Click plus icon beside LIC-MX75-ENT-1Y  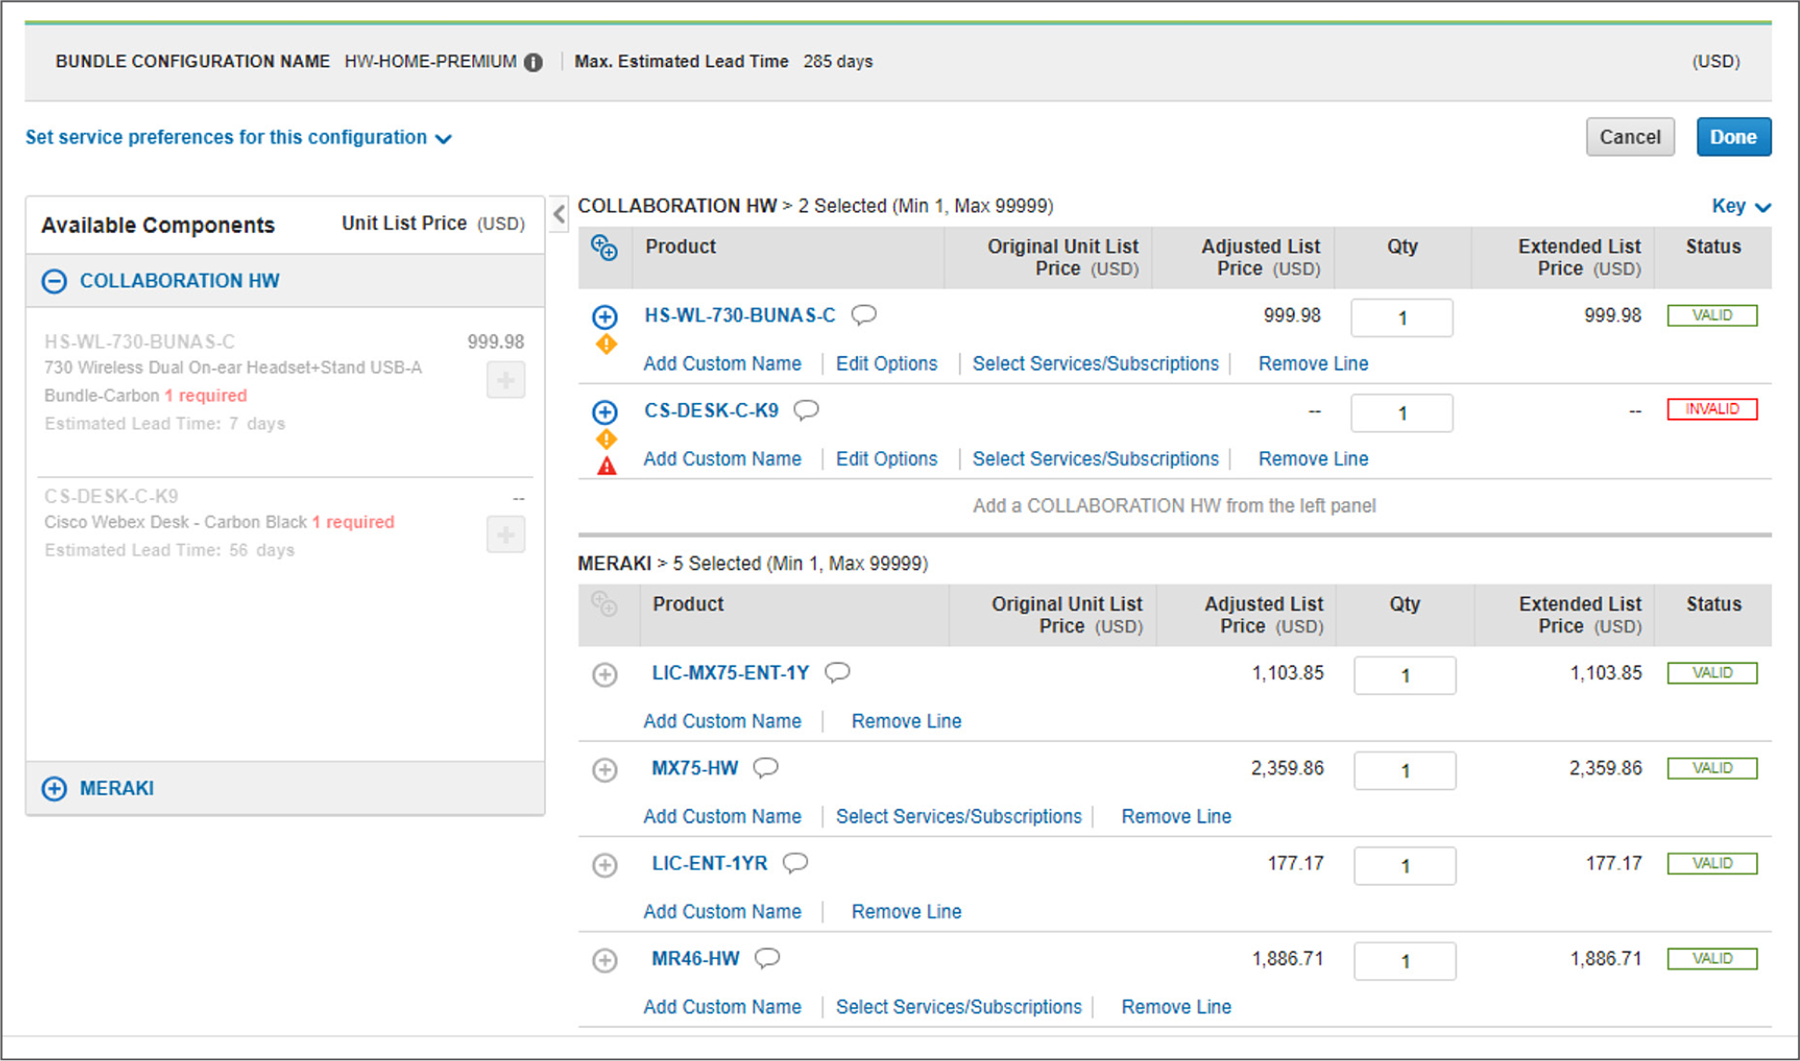click(605, 675)
